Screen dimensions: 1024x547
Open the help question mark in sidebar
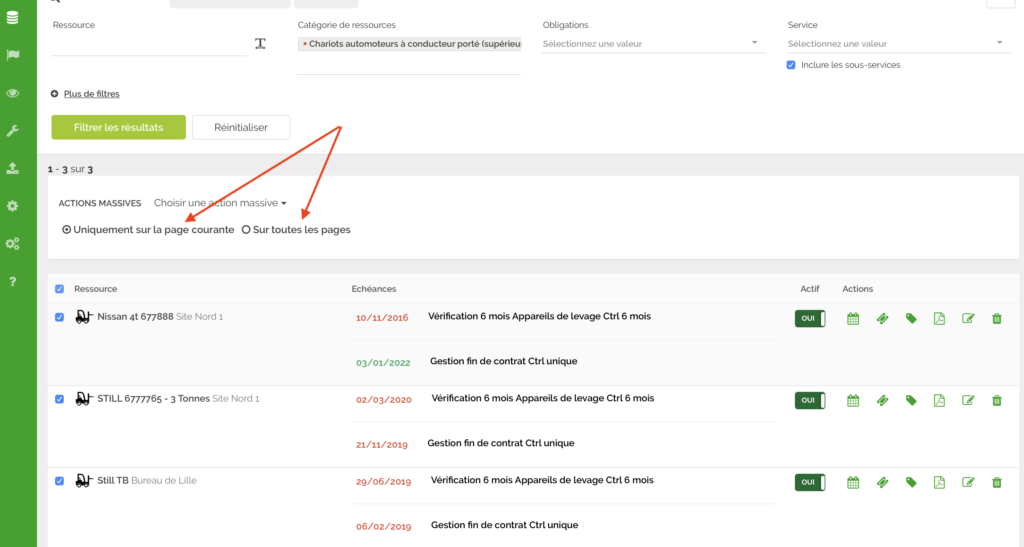tap(13, 282)
